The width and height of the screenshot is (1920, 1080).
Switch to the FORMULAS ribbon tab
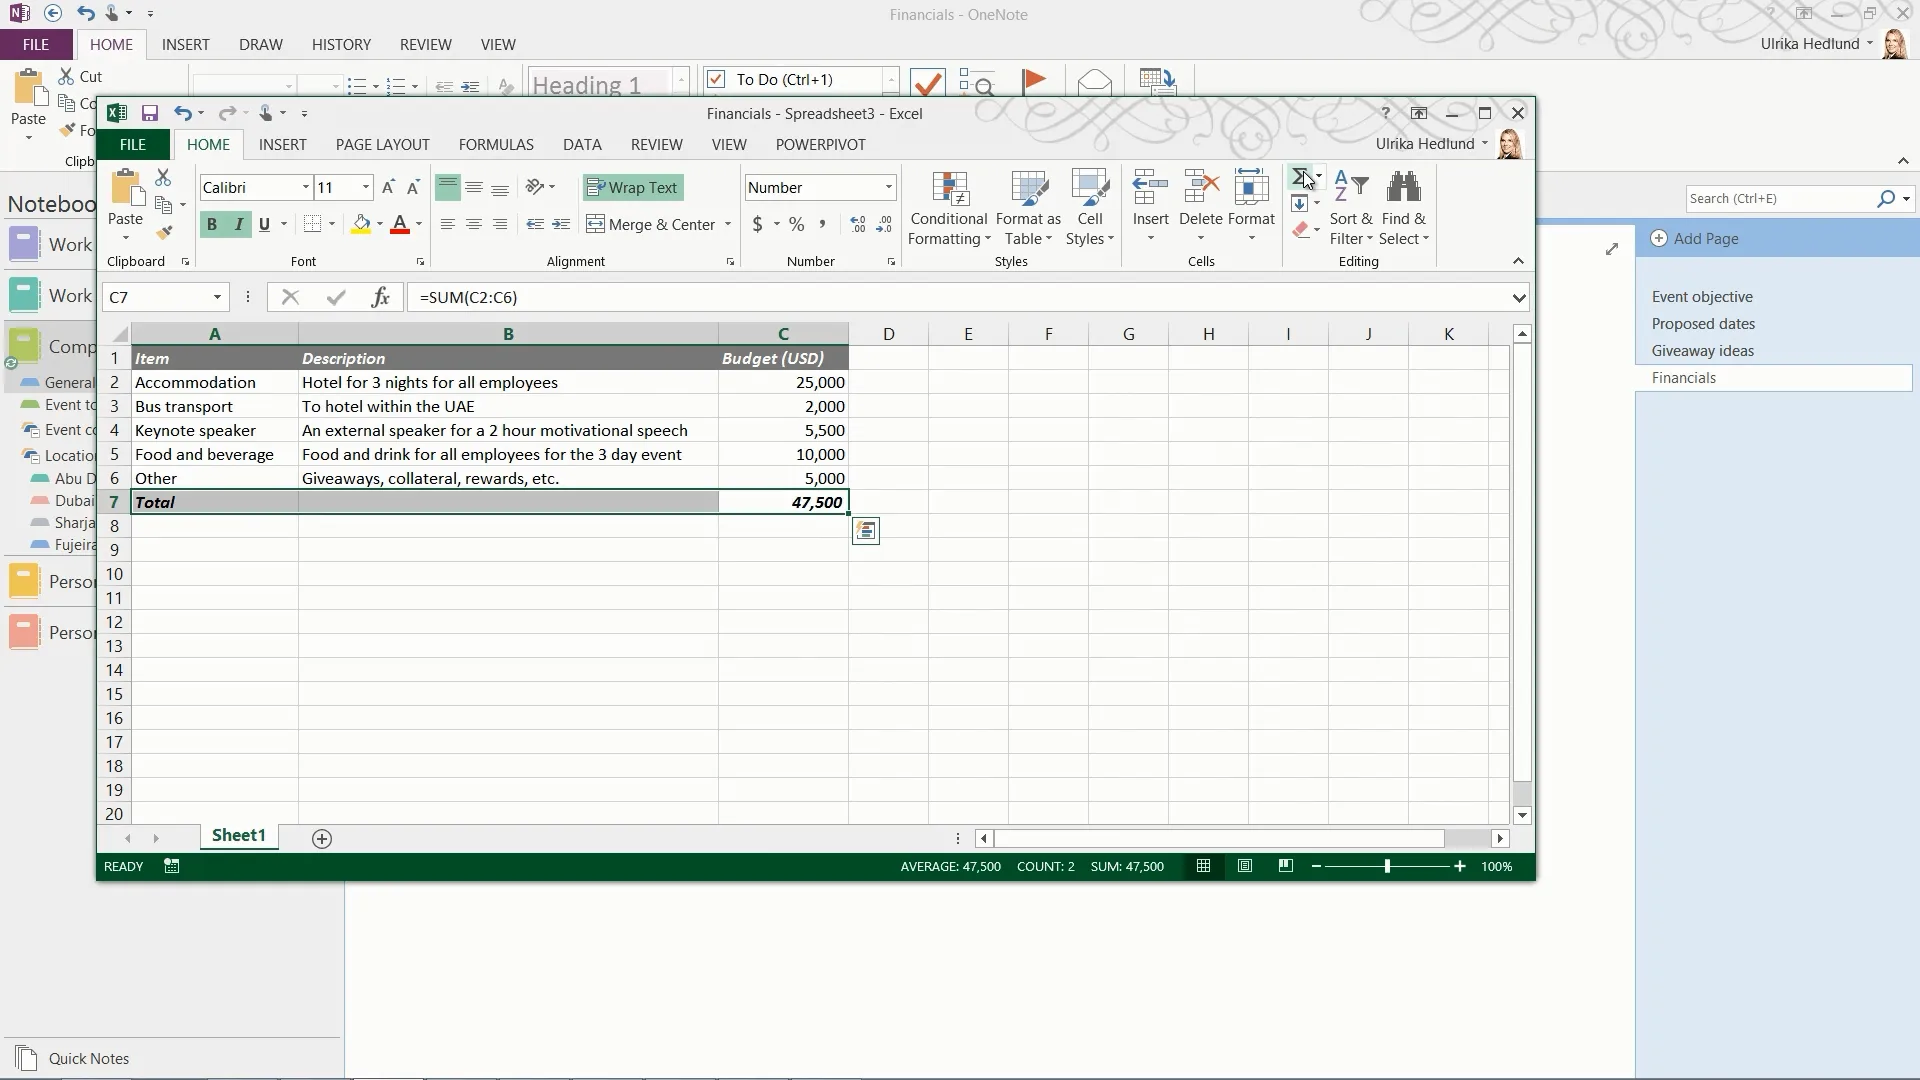[497, 144]
